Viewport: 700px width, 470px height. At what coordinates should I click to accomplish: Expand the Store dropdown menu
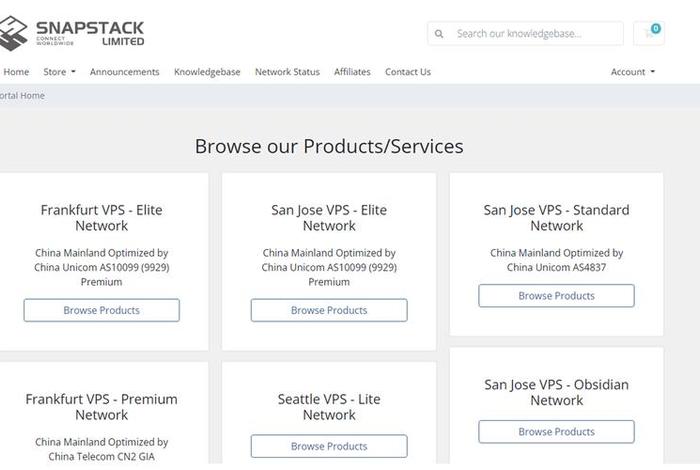coord(58,72)
